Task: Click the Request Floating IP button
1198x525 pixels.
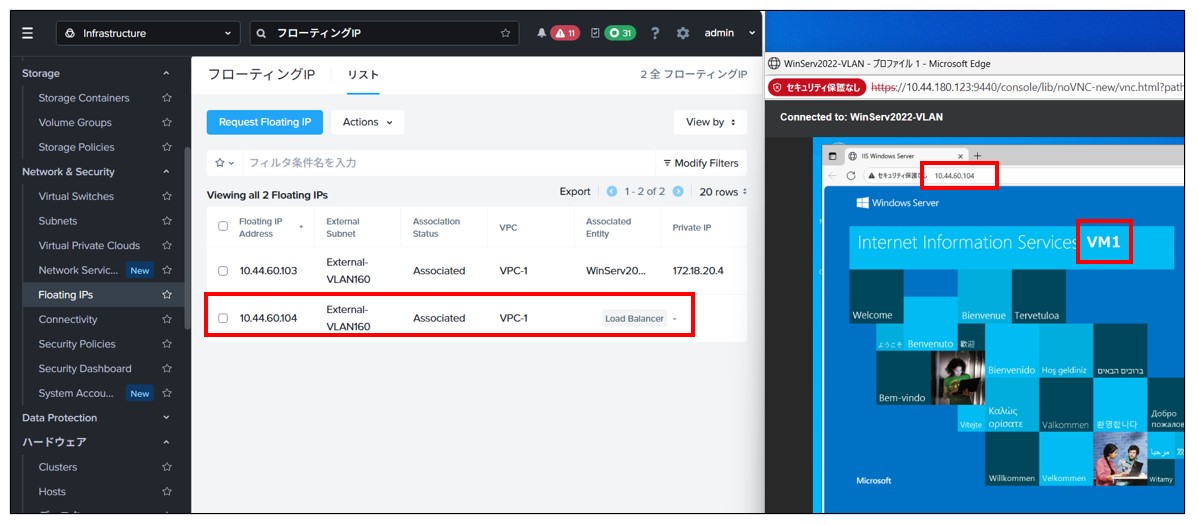Action: point(265,122)
